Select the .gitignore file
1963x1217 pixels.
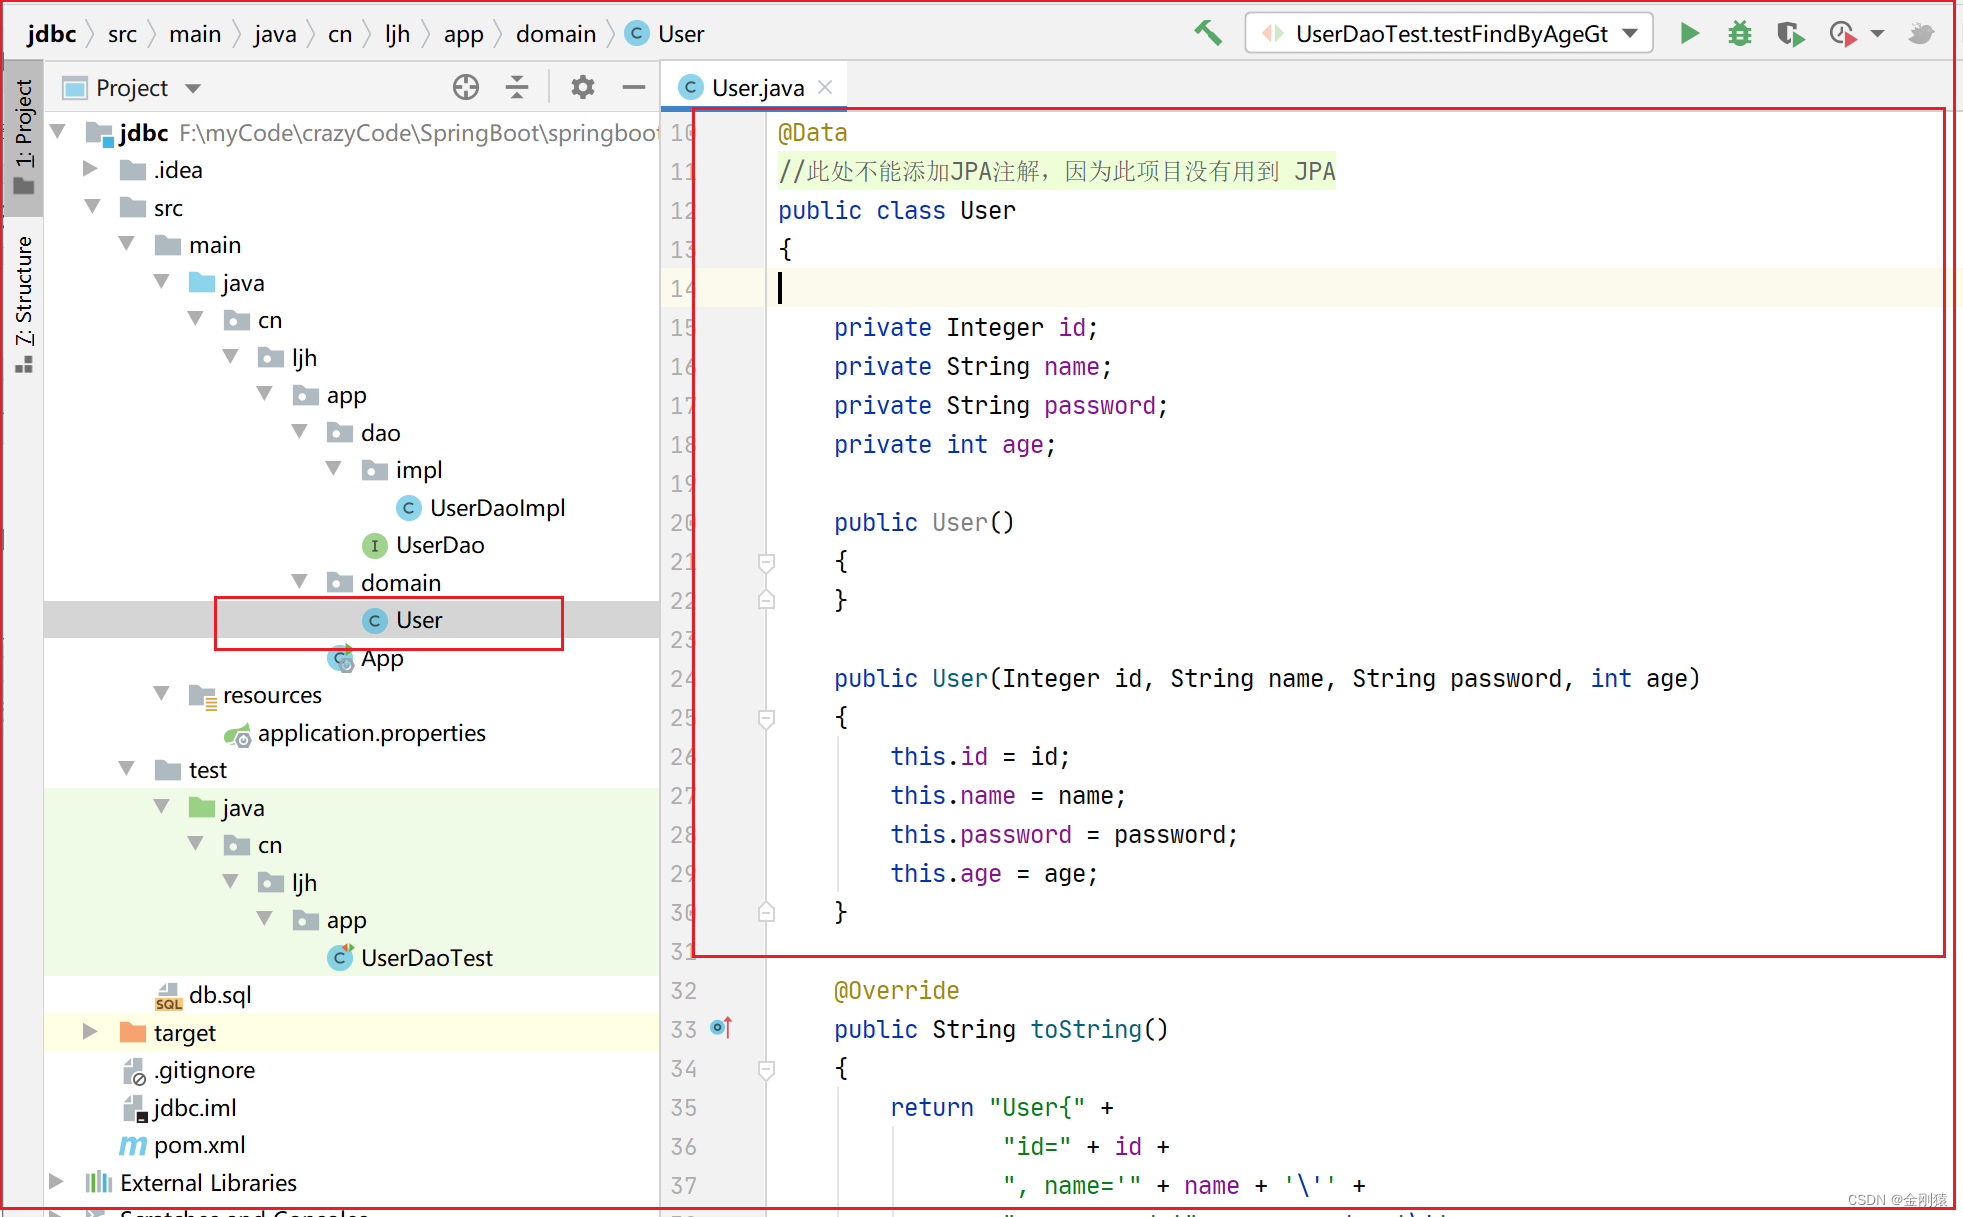(189, 1070)
